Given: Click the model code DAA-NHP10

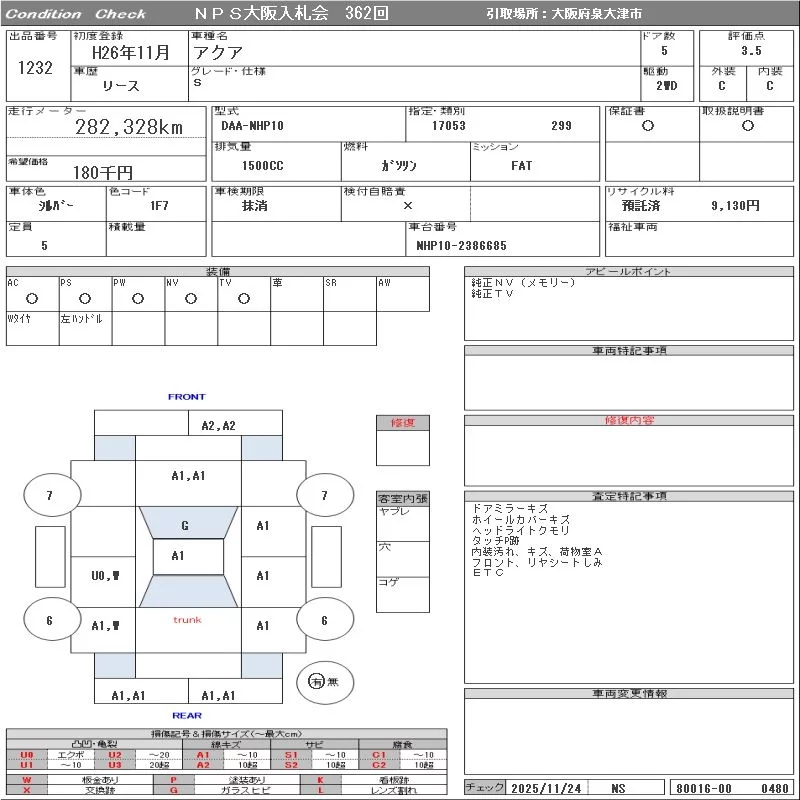Looking at the screenshot, I should 253,126.
